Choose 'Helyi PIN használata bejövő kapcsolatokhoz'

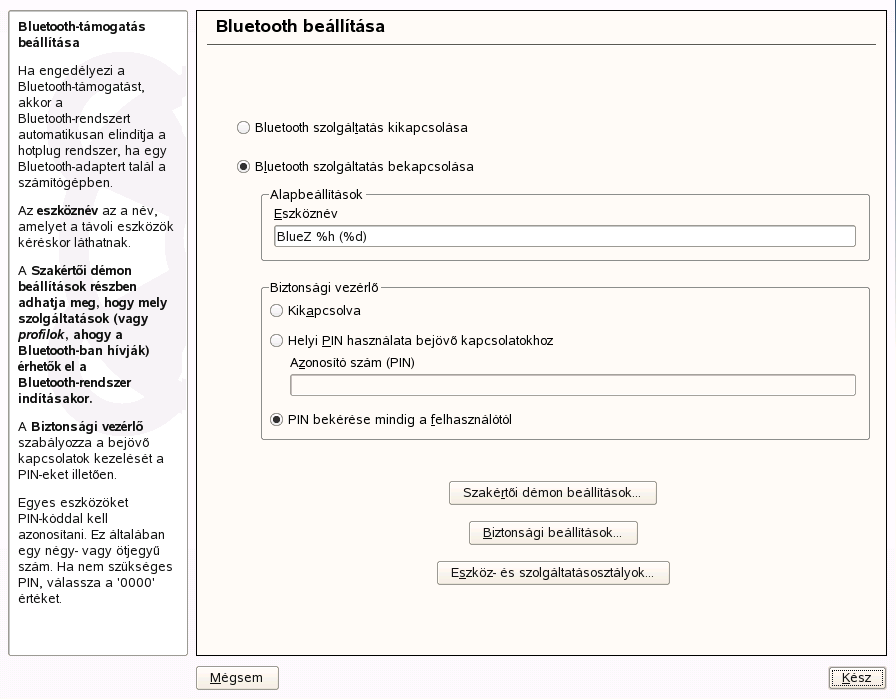[277, 341]
